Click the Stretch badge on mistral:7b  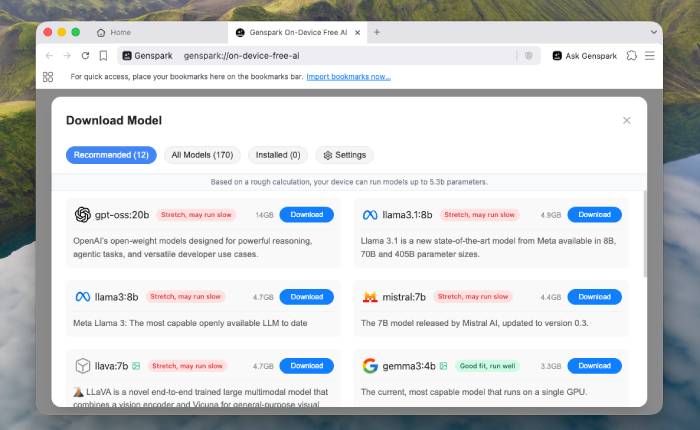(x=473, y=297)
